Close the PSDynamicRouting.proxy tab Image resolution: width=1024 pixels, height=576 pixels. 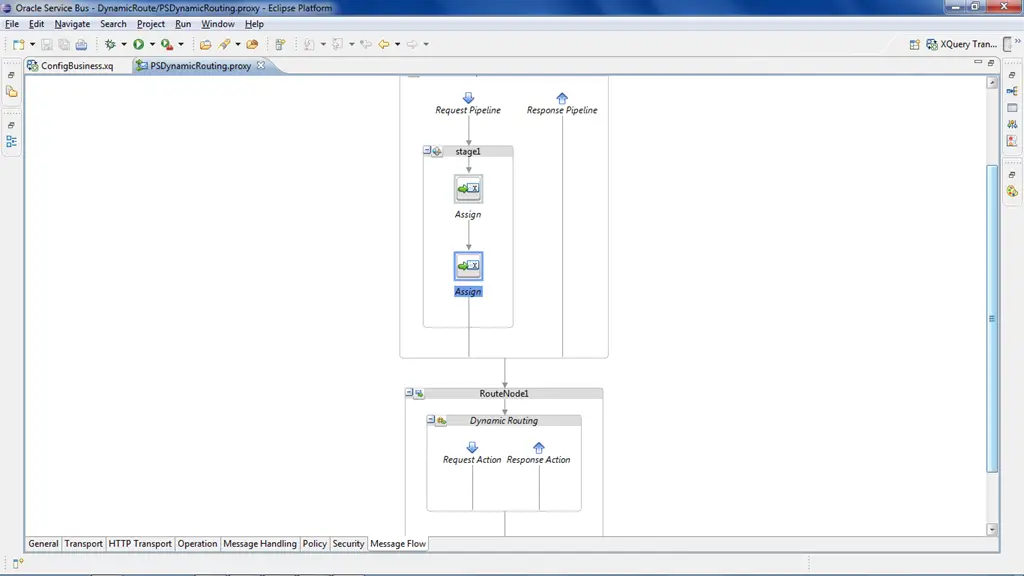click(261, 65)
